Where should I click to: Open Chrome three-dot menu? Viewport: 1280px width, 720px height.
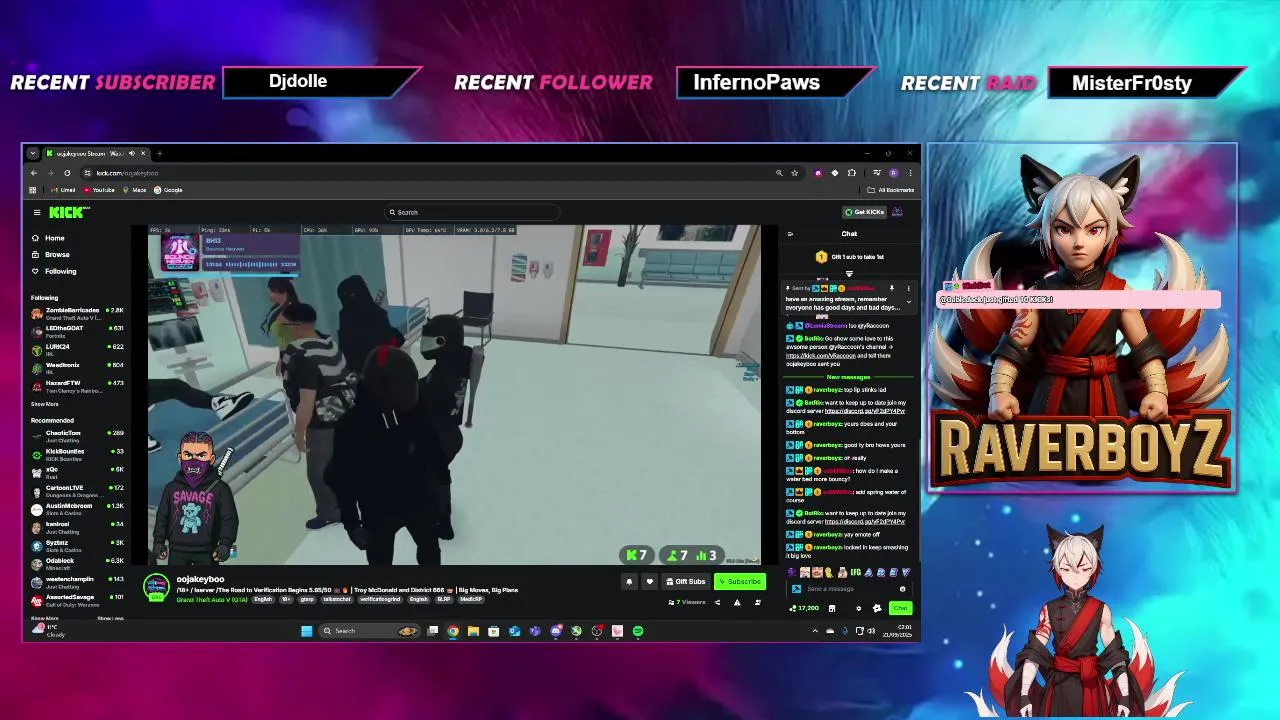coord(910,173)
